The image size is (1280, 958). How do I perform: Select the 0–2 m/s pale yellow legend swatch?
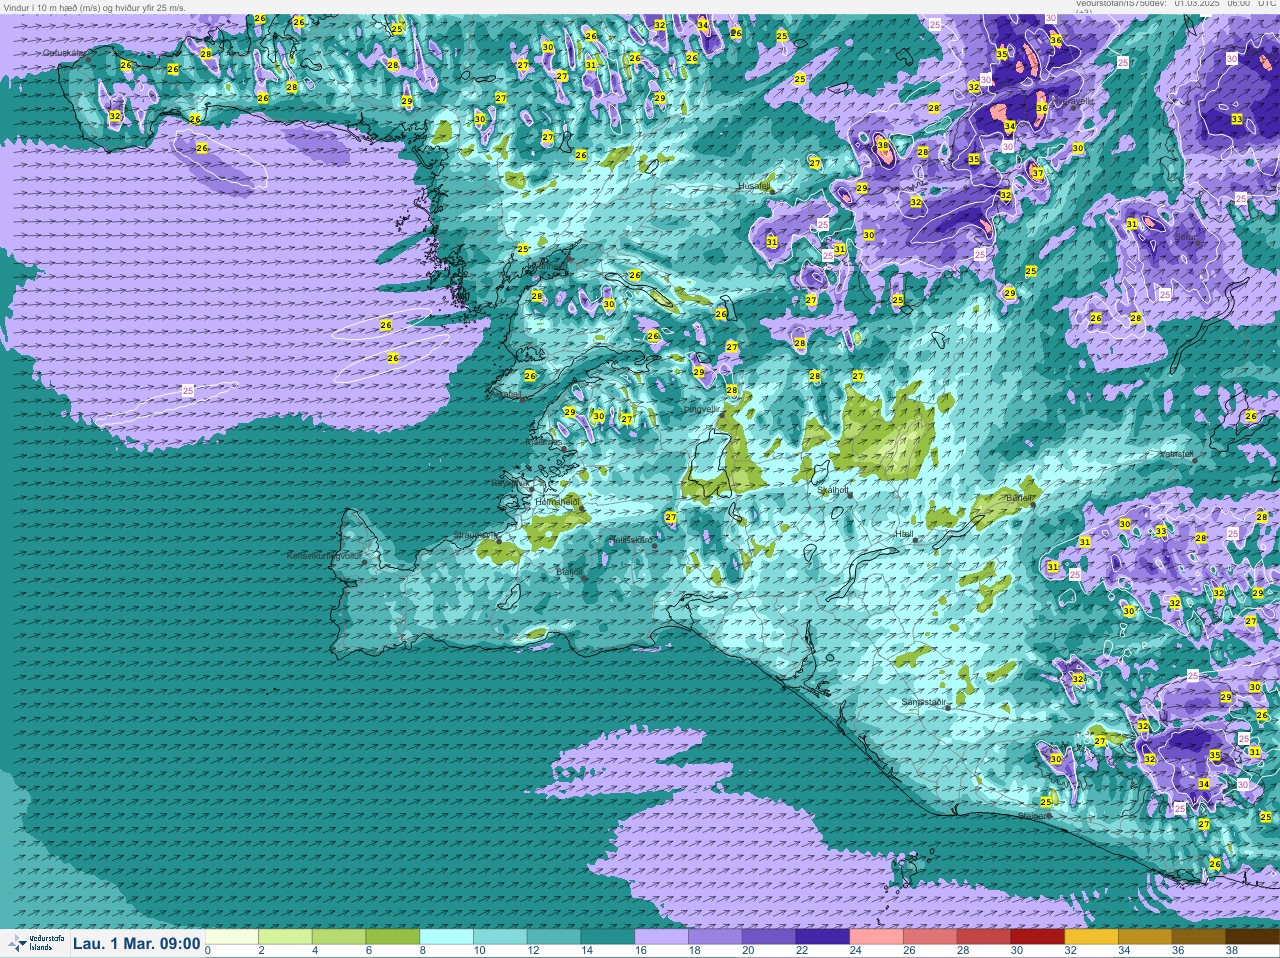click(x=233, y=937)
